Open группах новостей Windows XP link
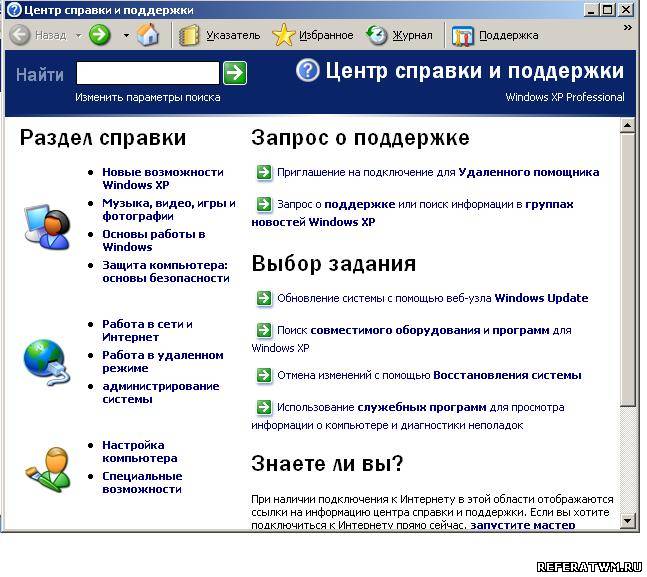Viewport: 647px width, 577px height. coord(413,213)
